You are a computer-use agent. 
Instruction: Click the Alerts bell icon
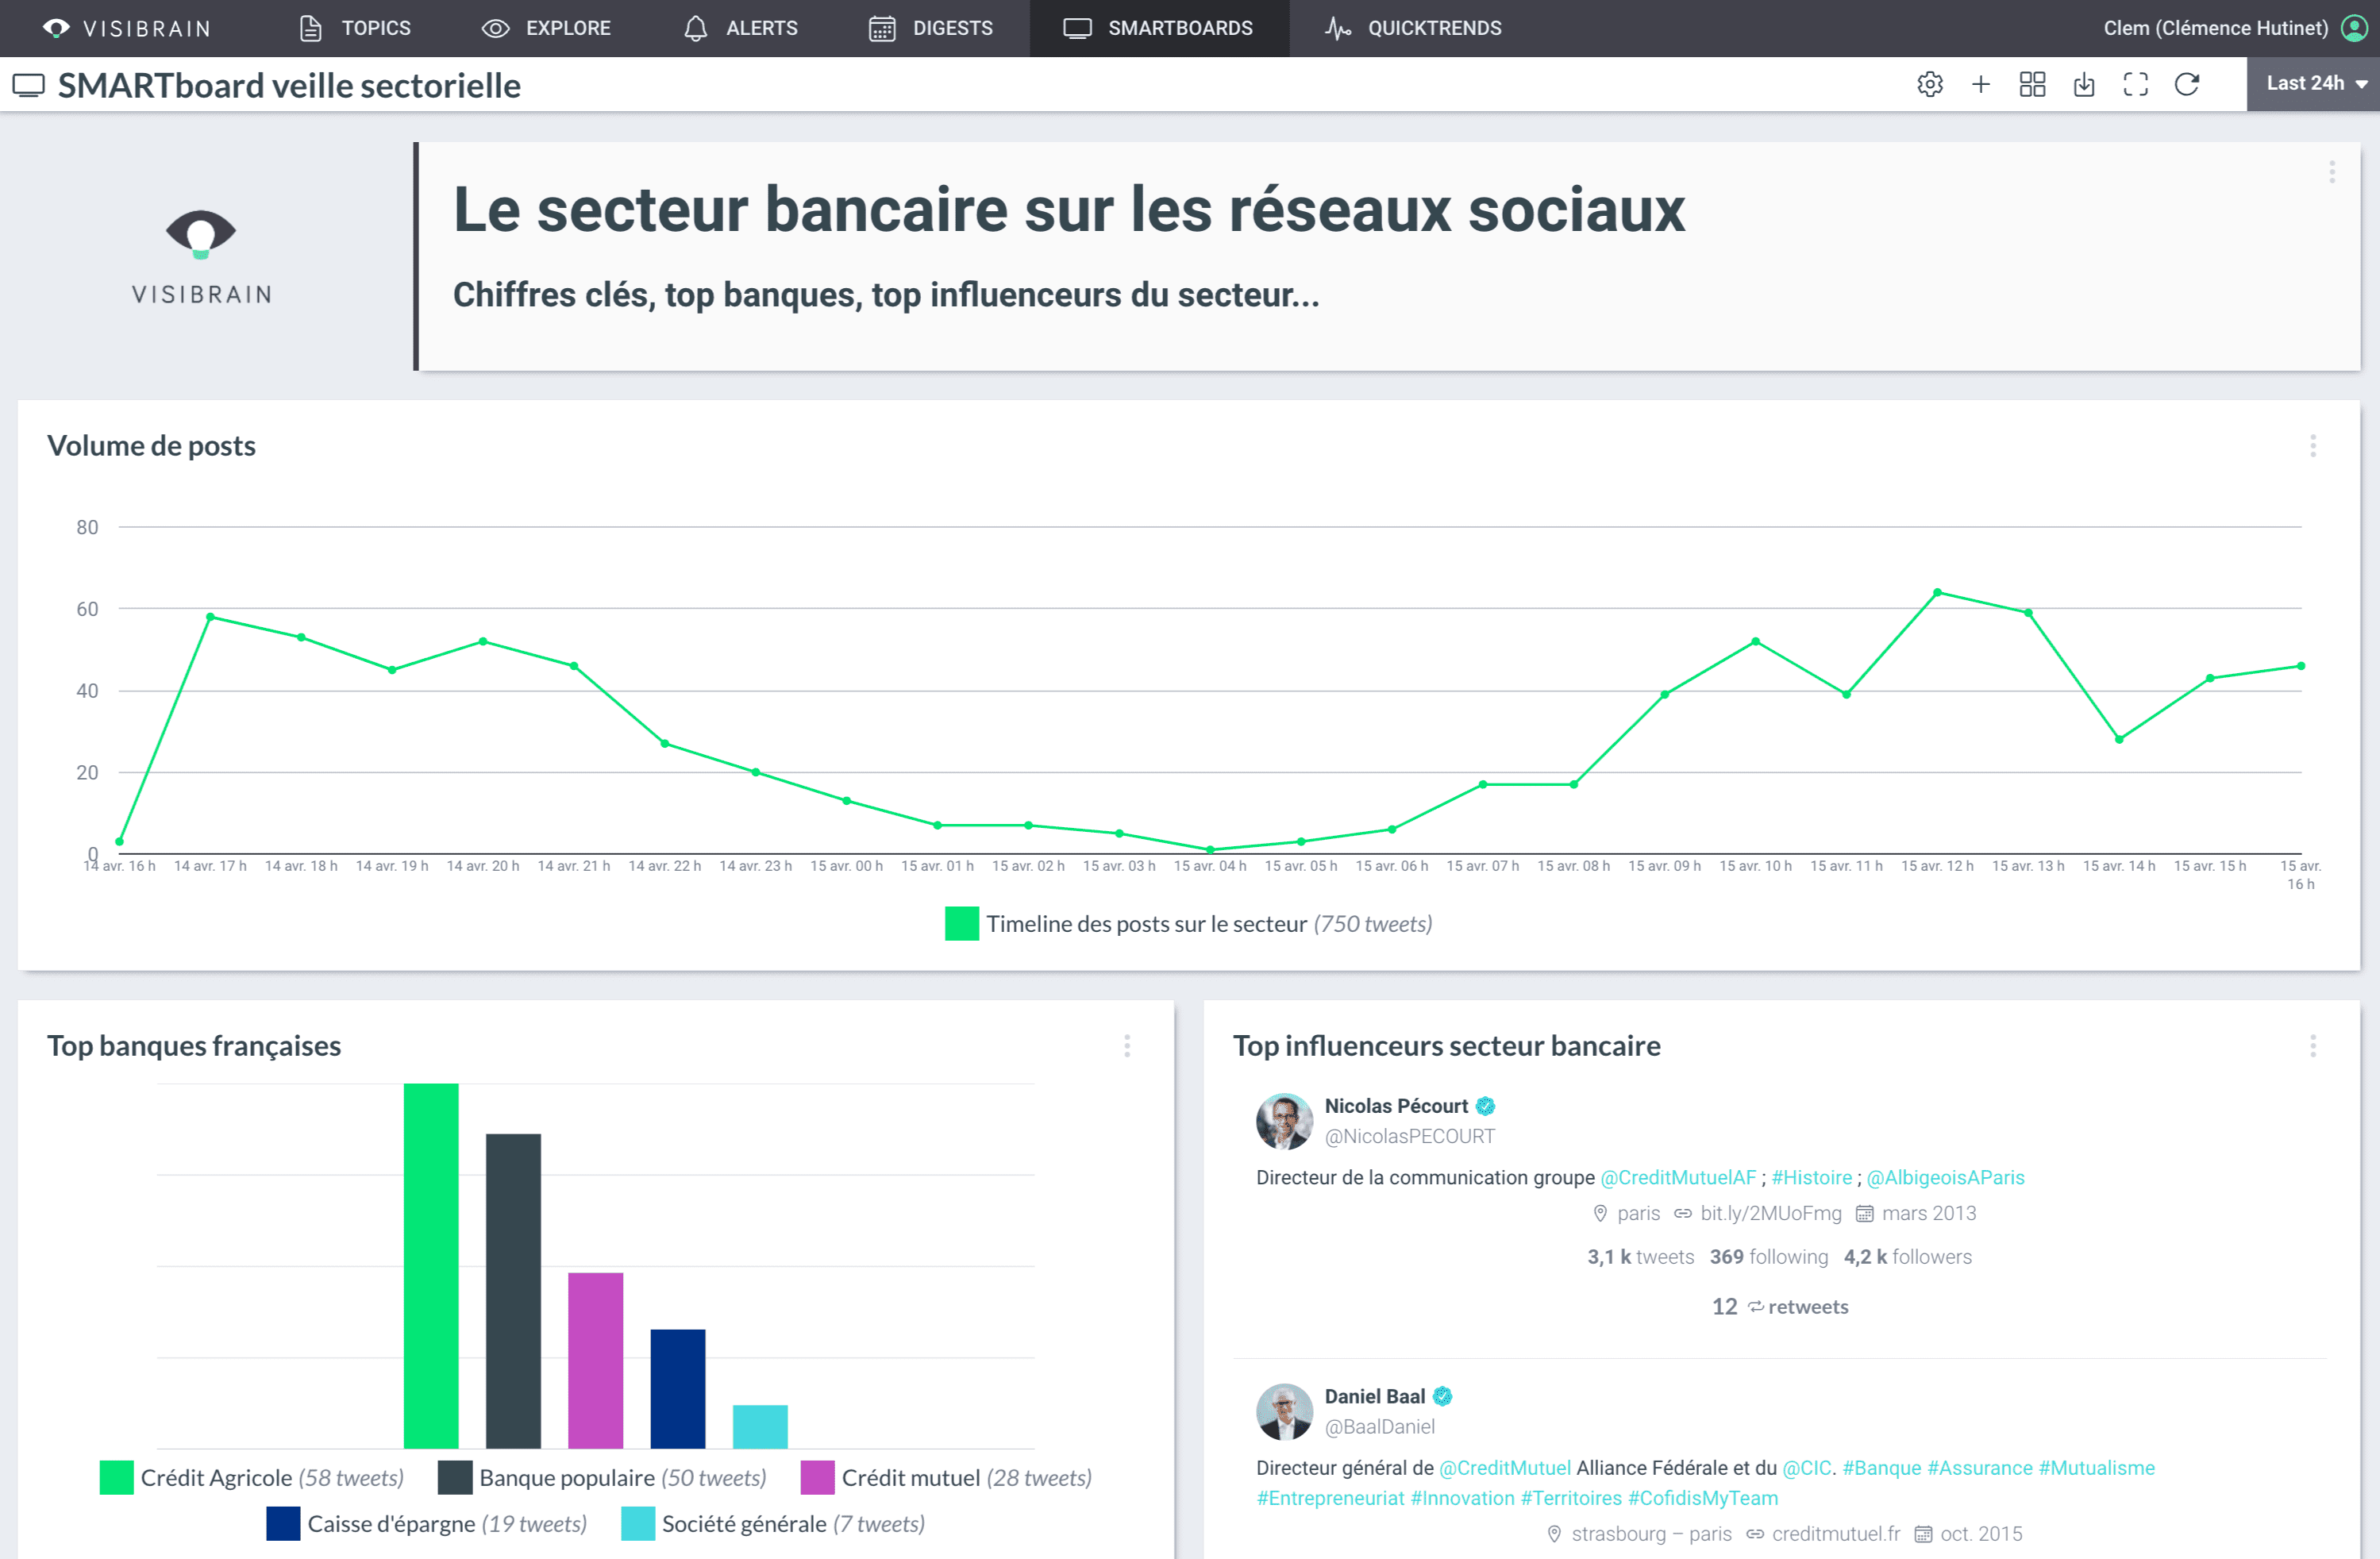pos(696,28)
